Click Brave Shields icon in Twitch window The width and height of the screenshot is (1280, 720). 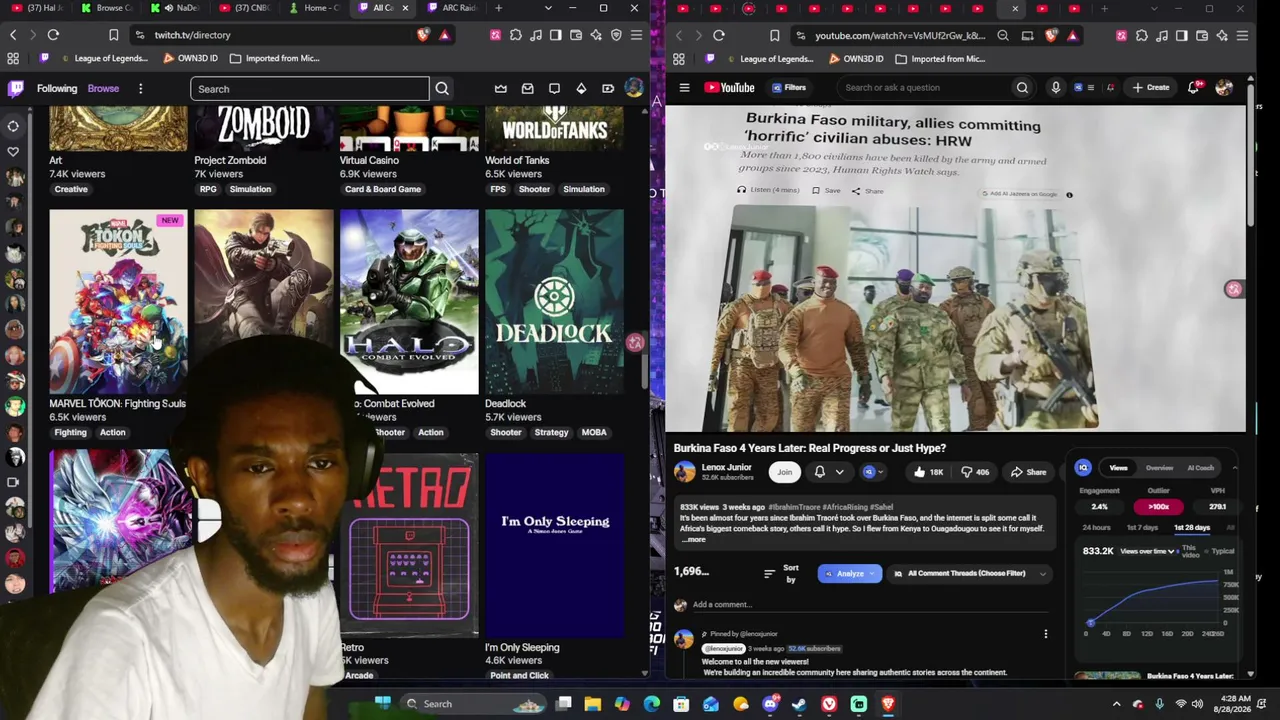(424, 35)
